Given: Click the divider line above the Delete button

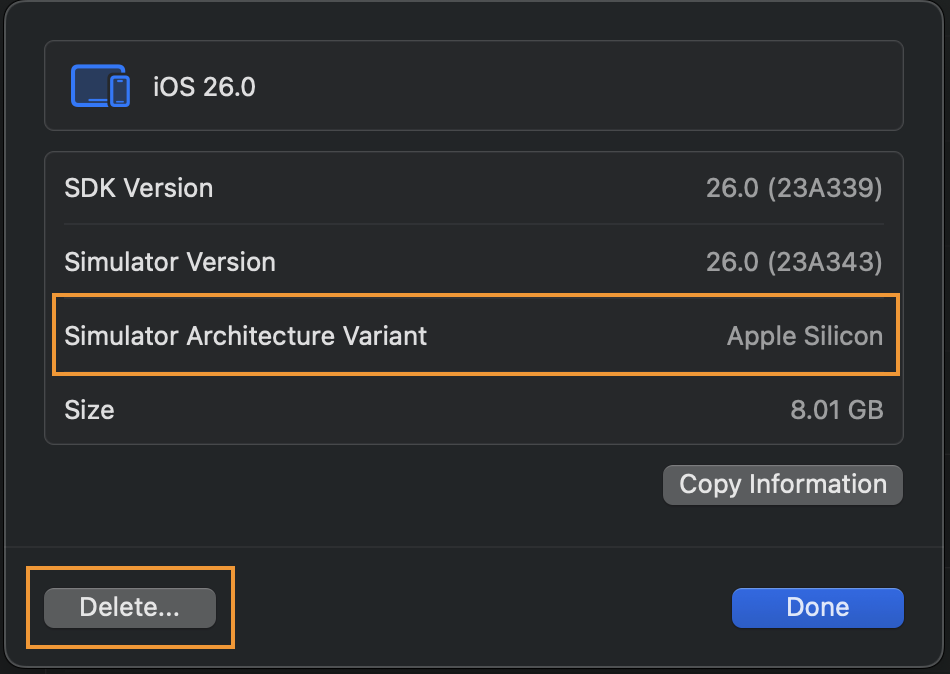Looking at the screenshot, I should pos(475,547).
